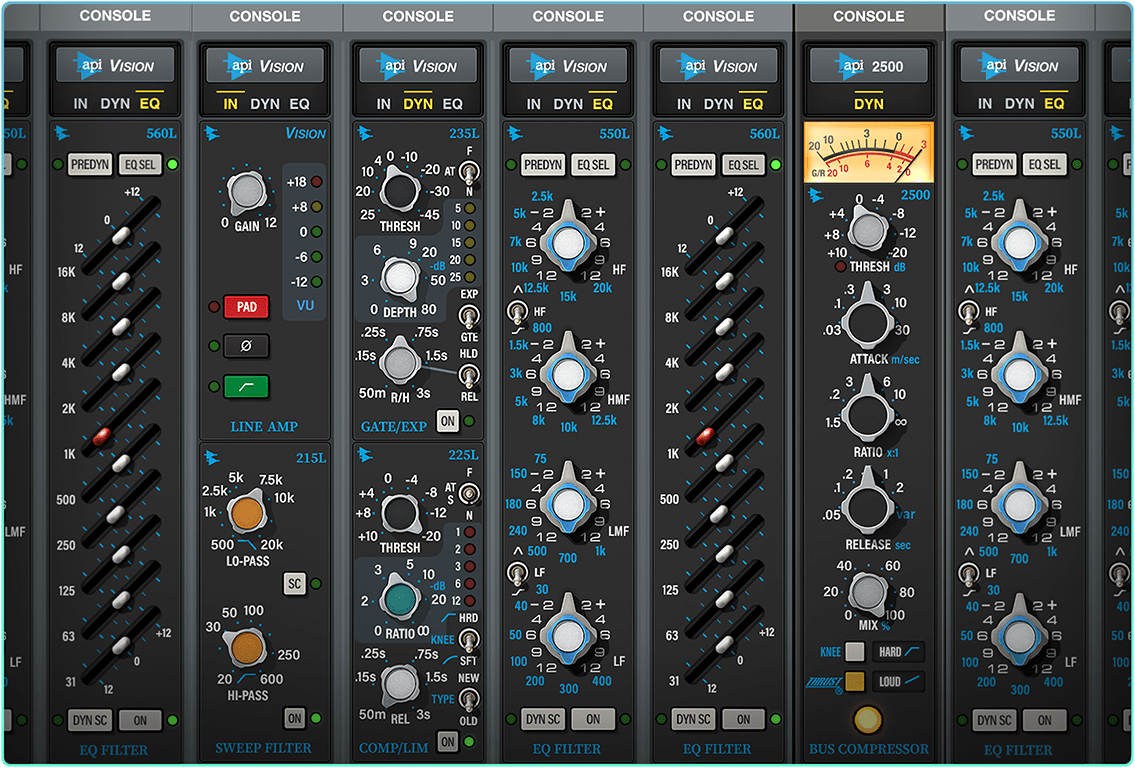Click the ATTACK knob on the 2500 compressor
The height and width of the screenshot is (768, 1135).
[x=867, y=321]
